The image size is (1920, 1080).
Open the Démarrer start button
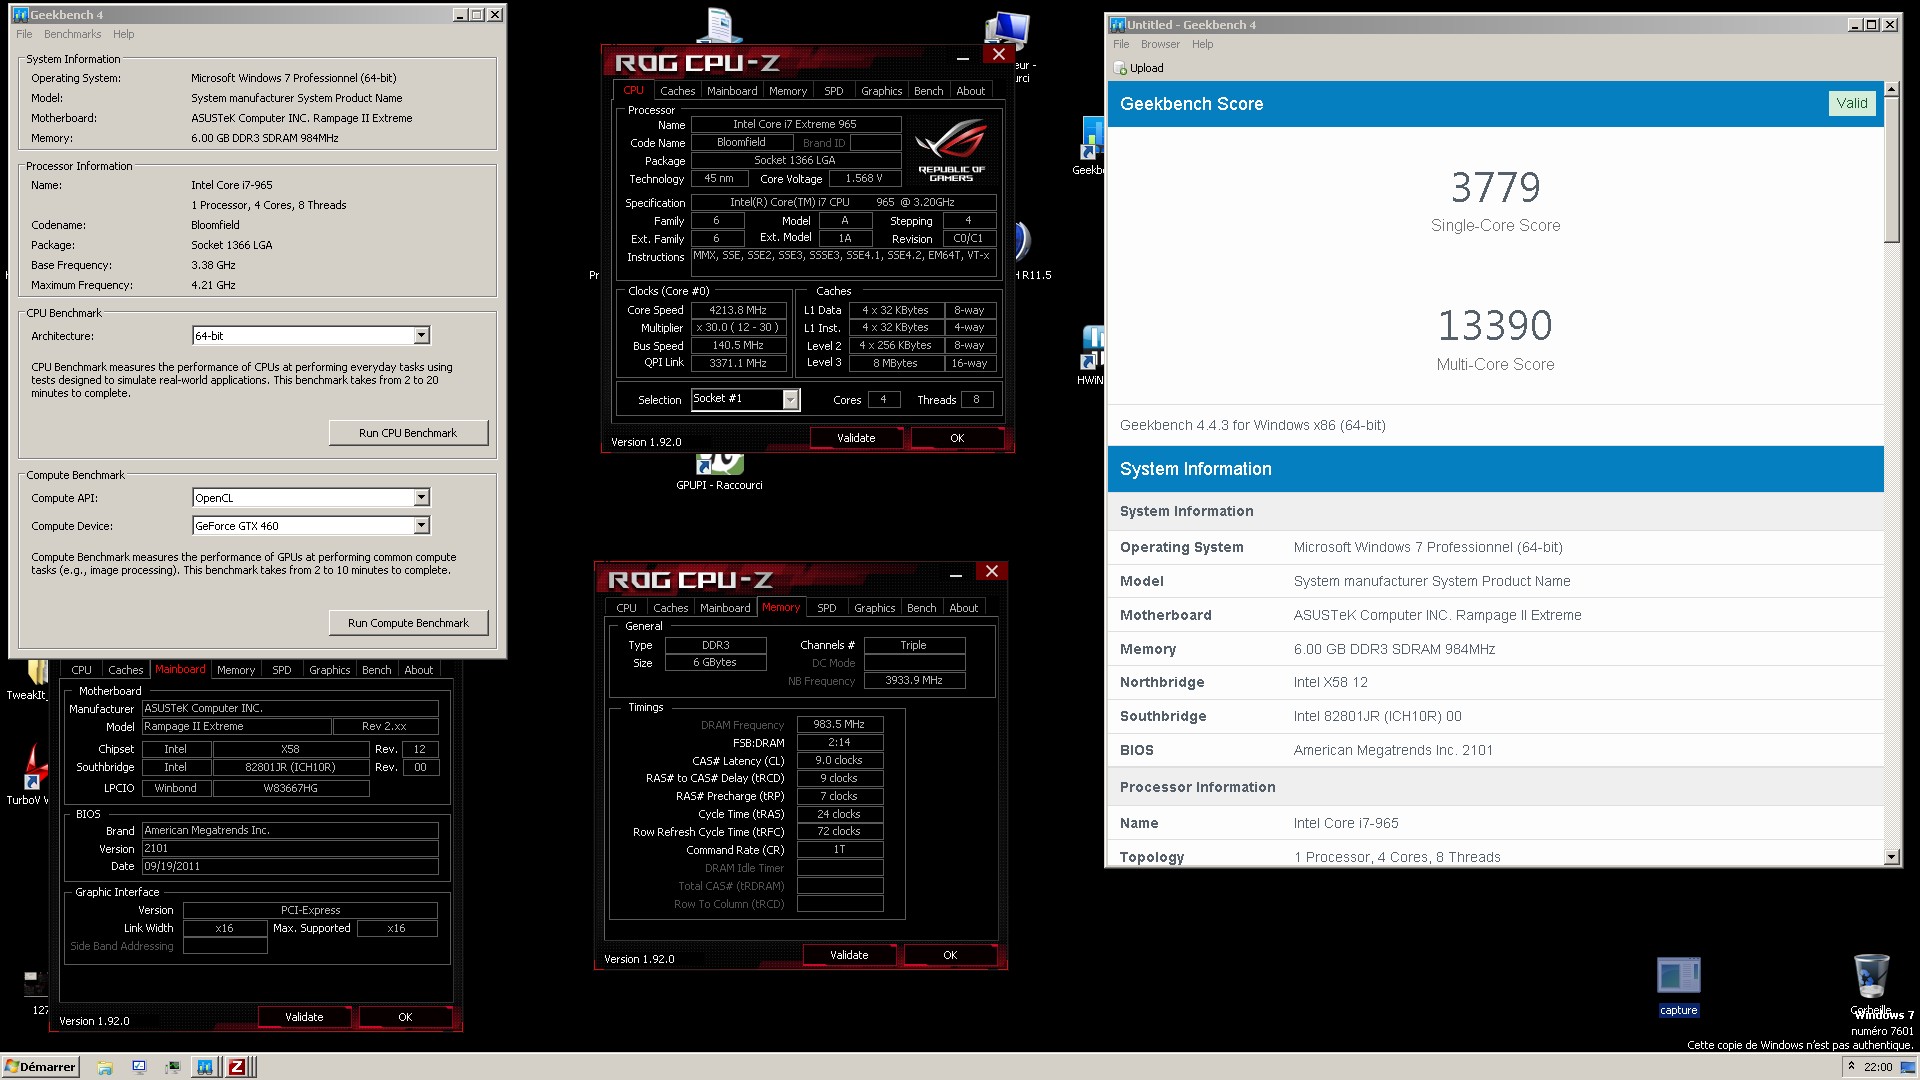coord(40,1067)
